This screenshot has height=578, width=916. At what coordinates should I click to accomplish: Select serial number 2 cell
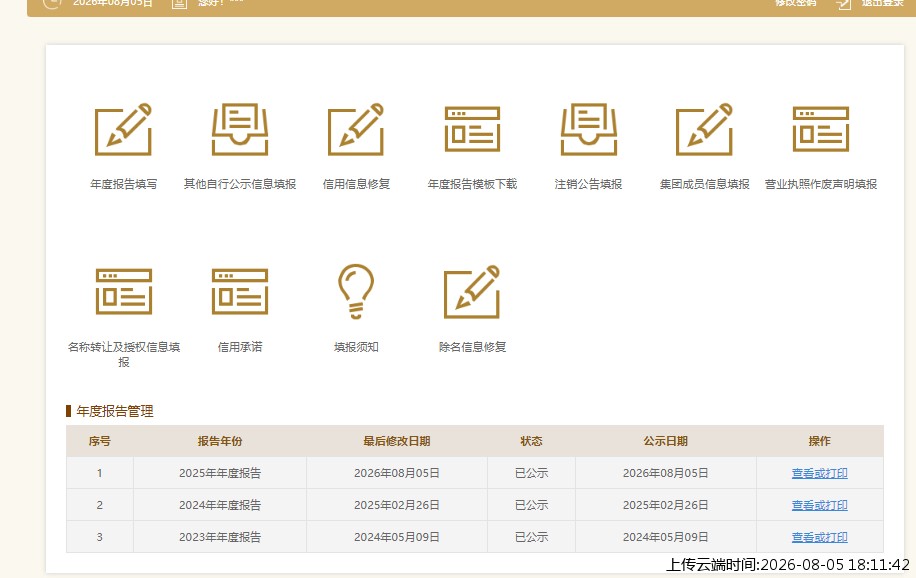tap(99, 505)
